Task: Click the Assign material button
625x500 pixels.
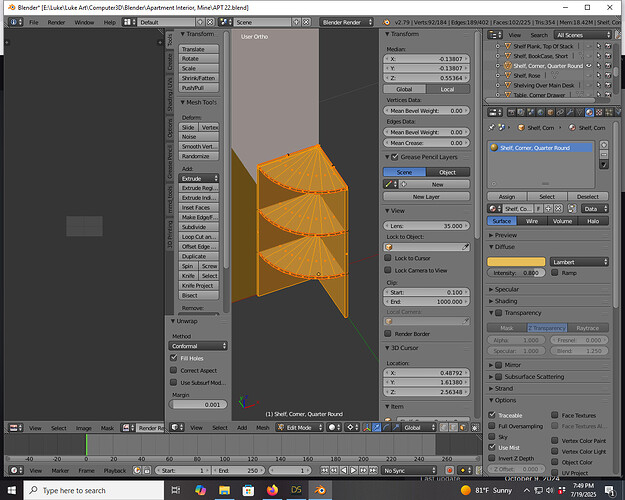Action: pyautogui.click(x=507, y=197)
